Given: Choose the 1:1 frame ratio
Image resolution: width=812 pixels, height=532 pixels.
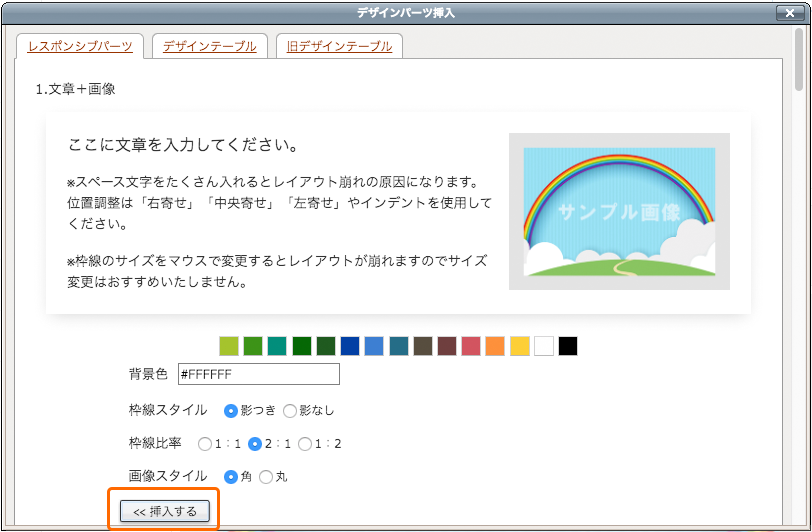Looking at the screenshot, I should coord(205,444).
